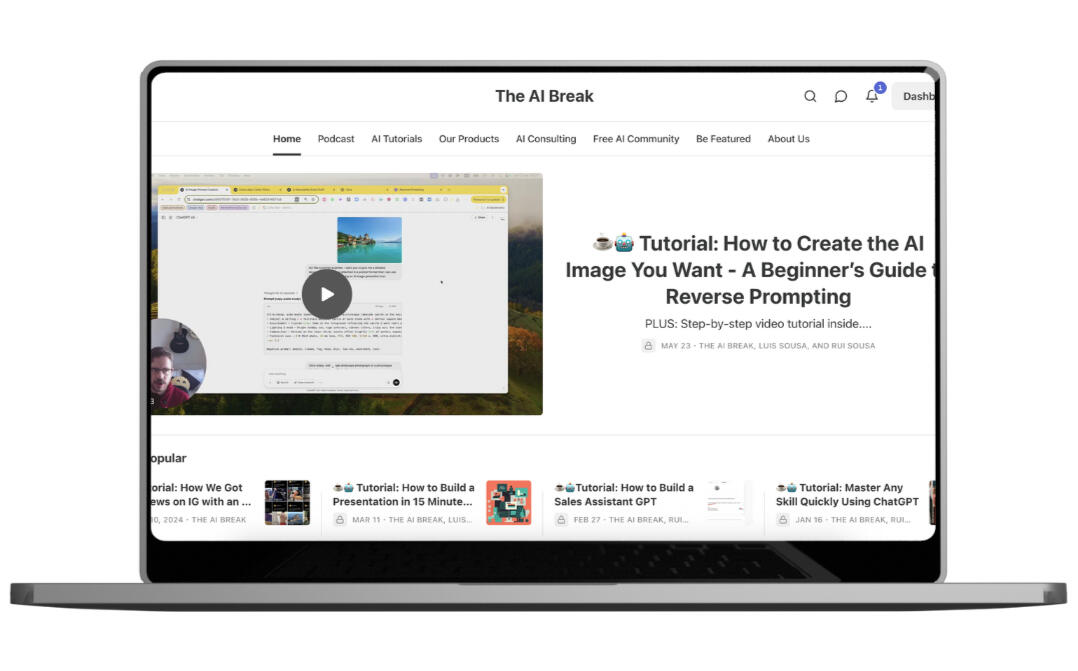The width and height of the screenshot is (1078, 671).
Task: Click the Dashboard button
Action: tap(916, 97)
